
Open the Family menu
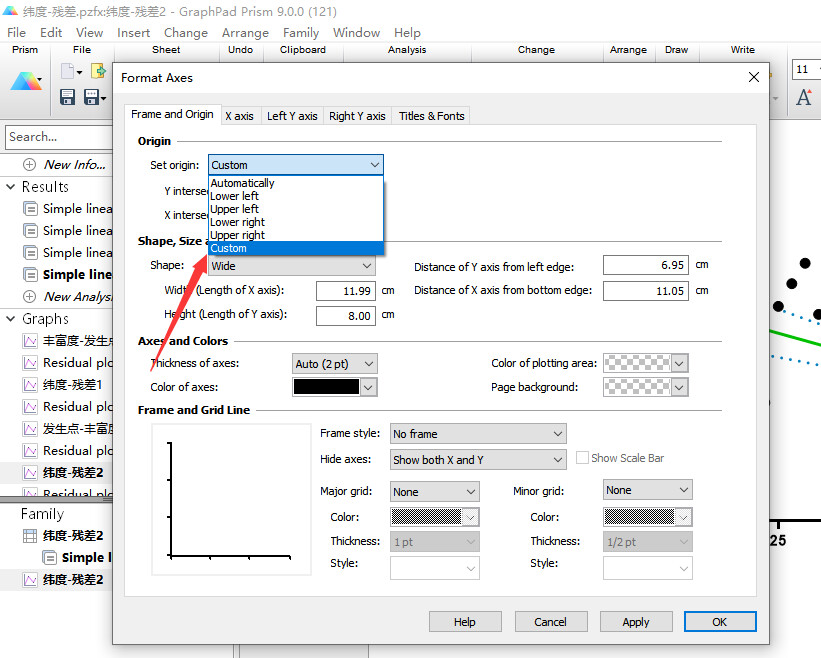tap(301, 32)
